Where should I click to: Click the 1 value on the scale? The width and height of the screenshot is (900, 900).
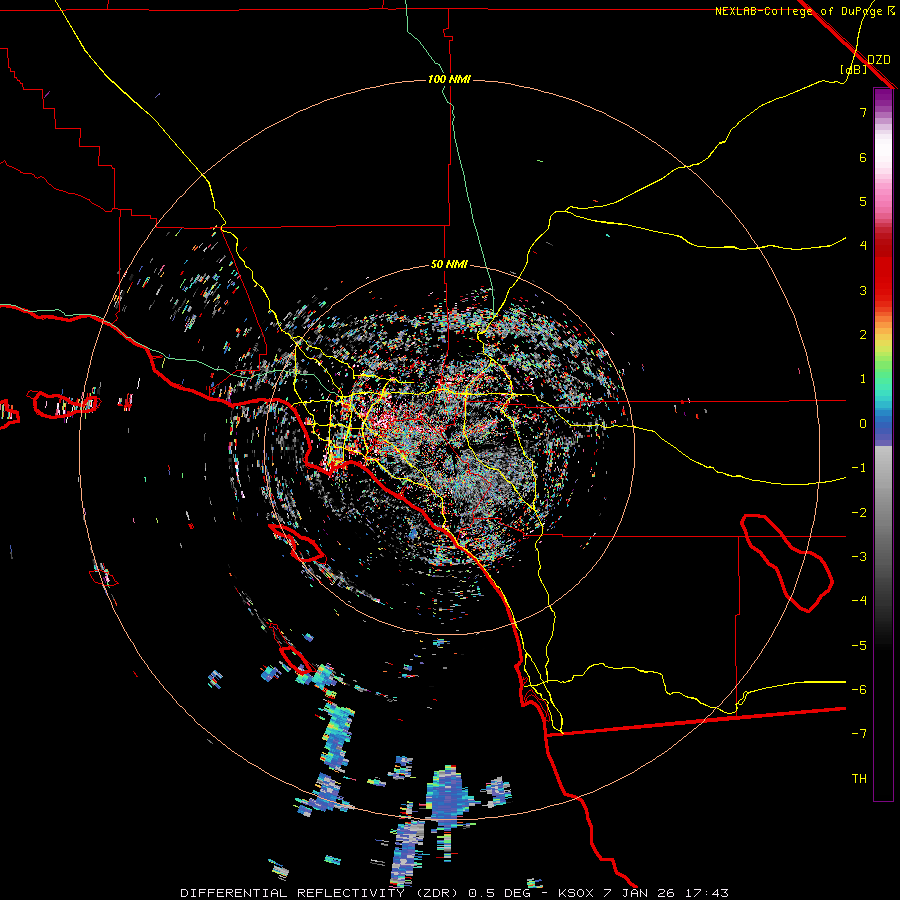[863, 379]
